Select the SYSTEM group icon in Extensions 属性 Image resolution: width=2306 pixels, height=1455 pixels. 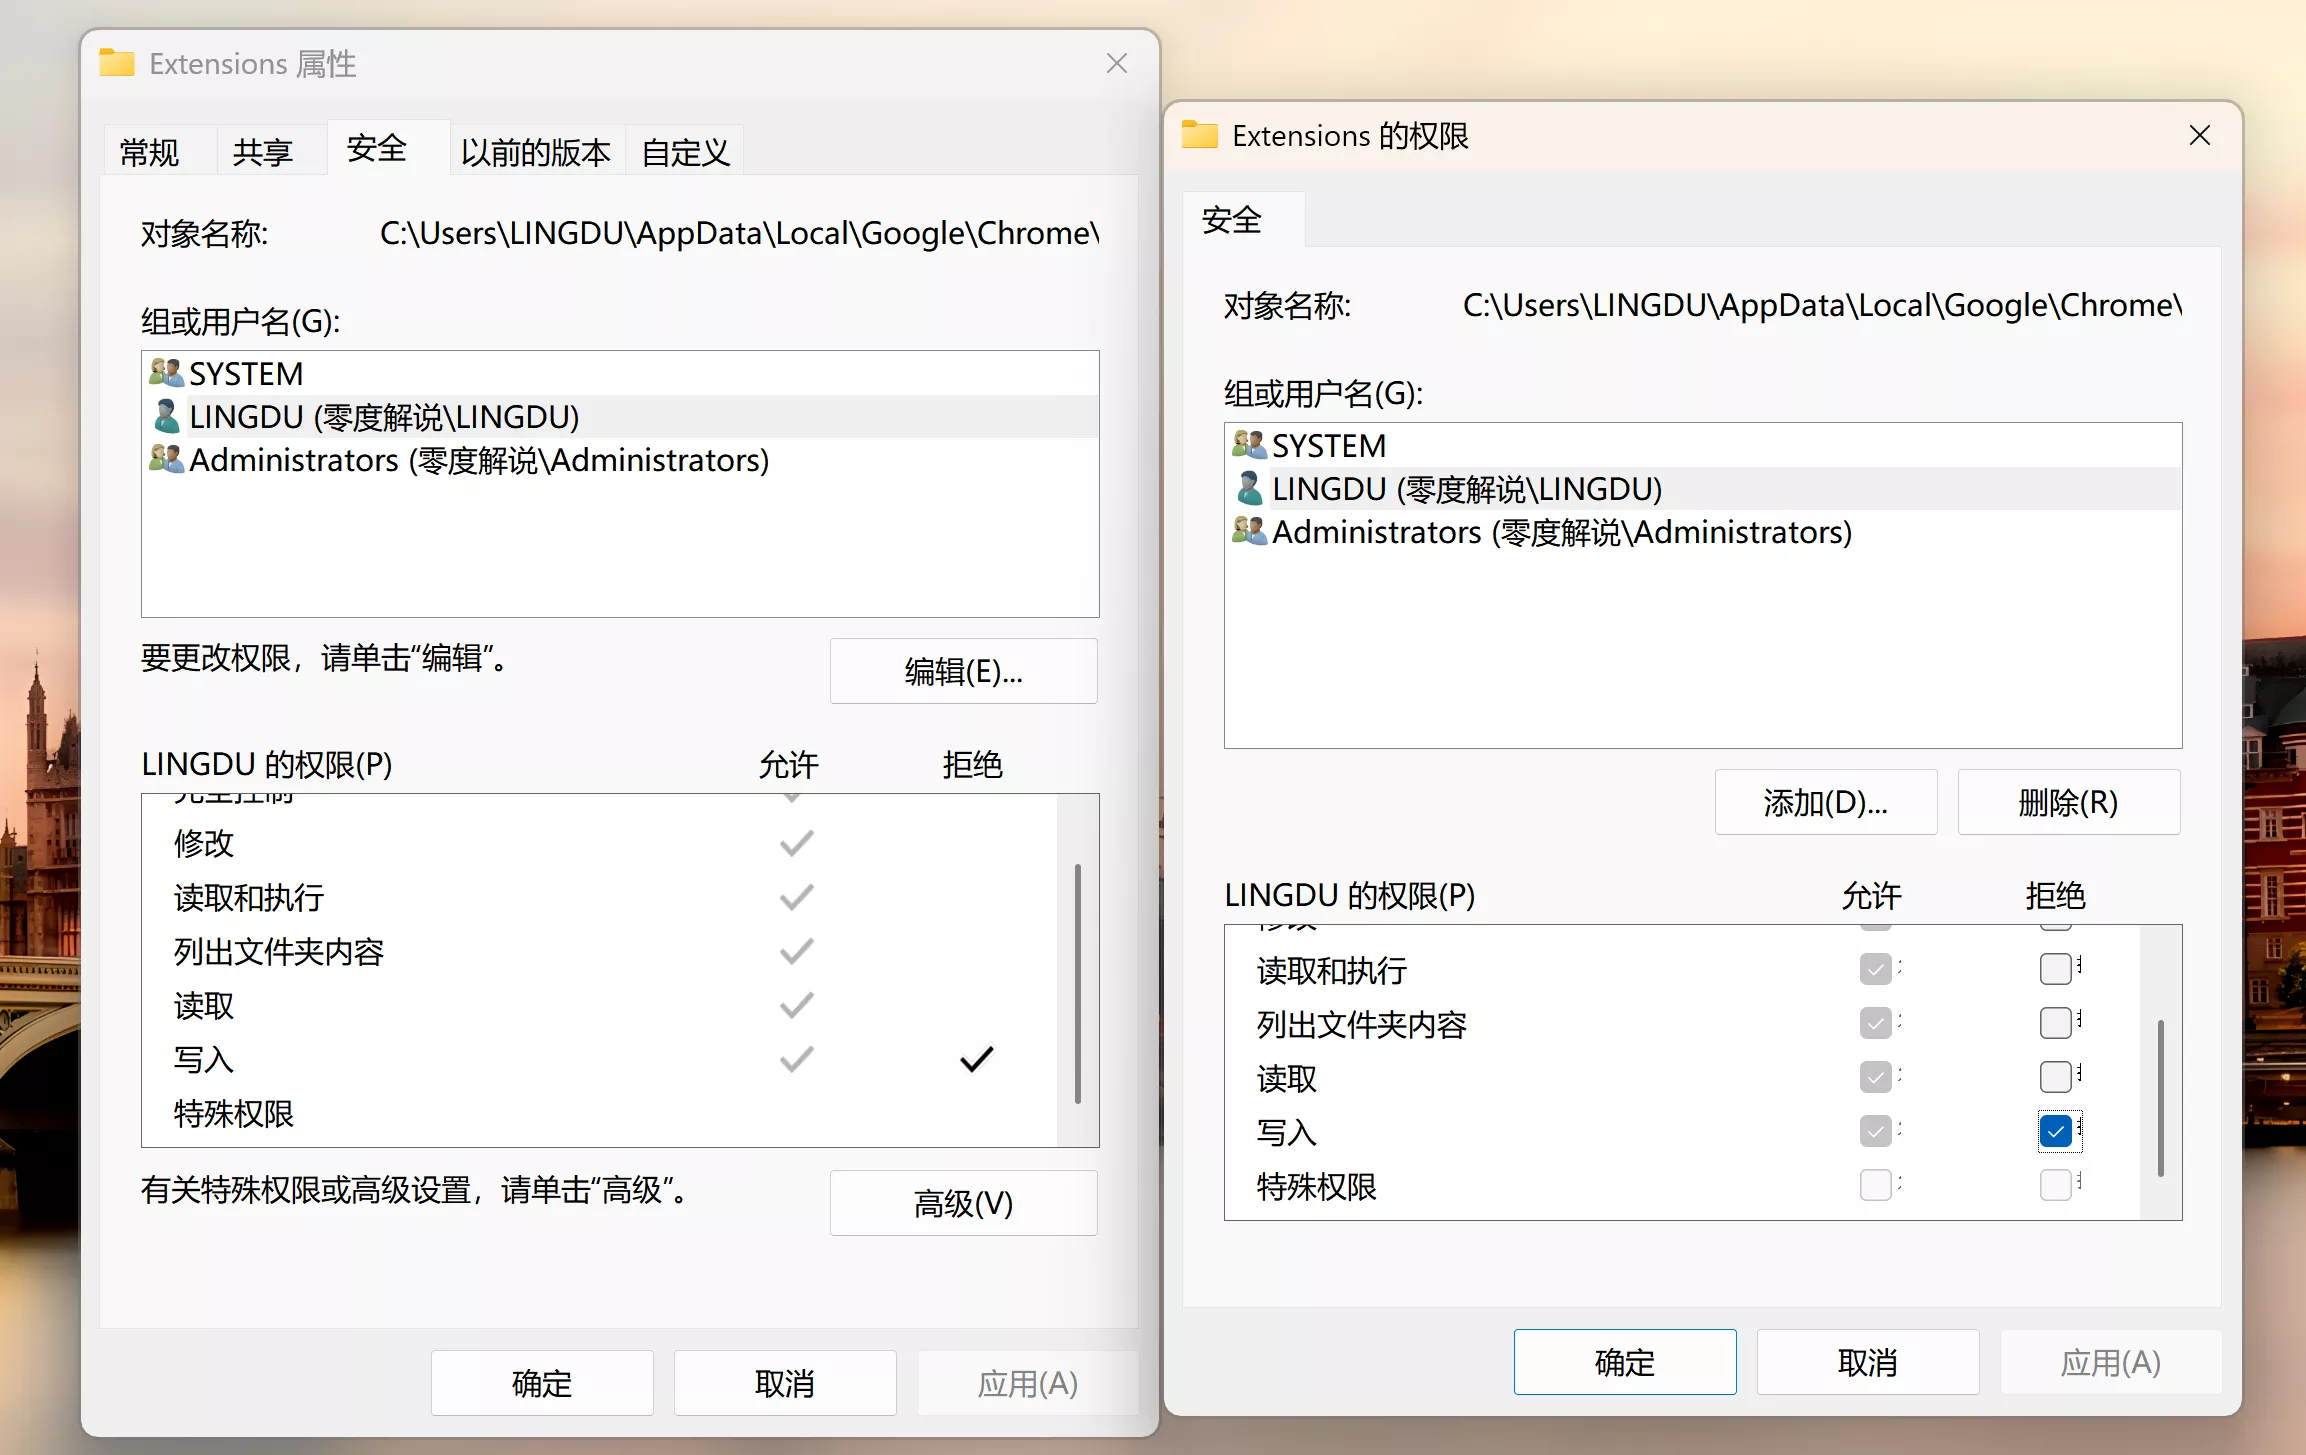tap(166, 371)
